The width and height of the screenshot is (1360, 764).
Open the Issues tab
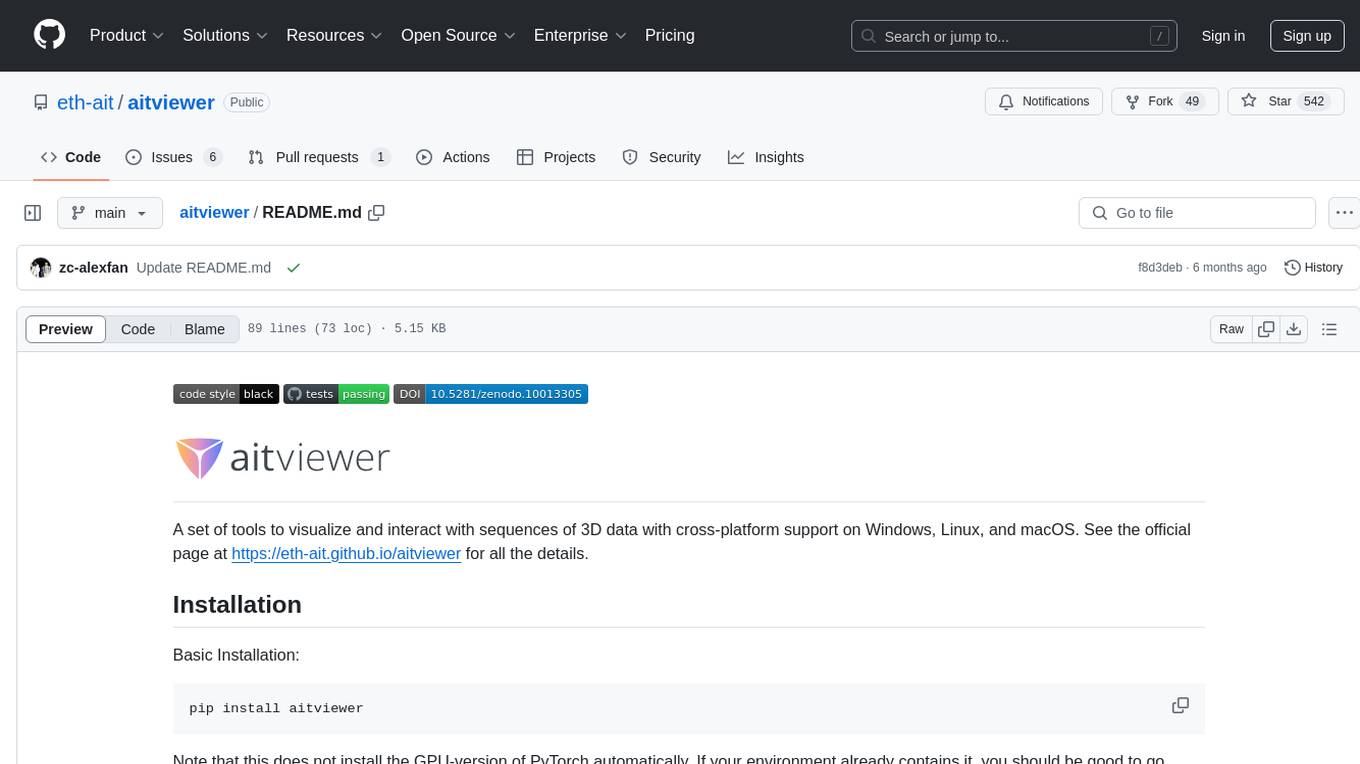point(173,157)
